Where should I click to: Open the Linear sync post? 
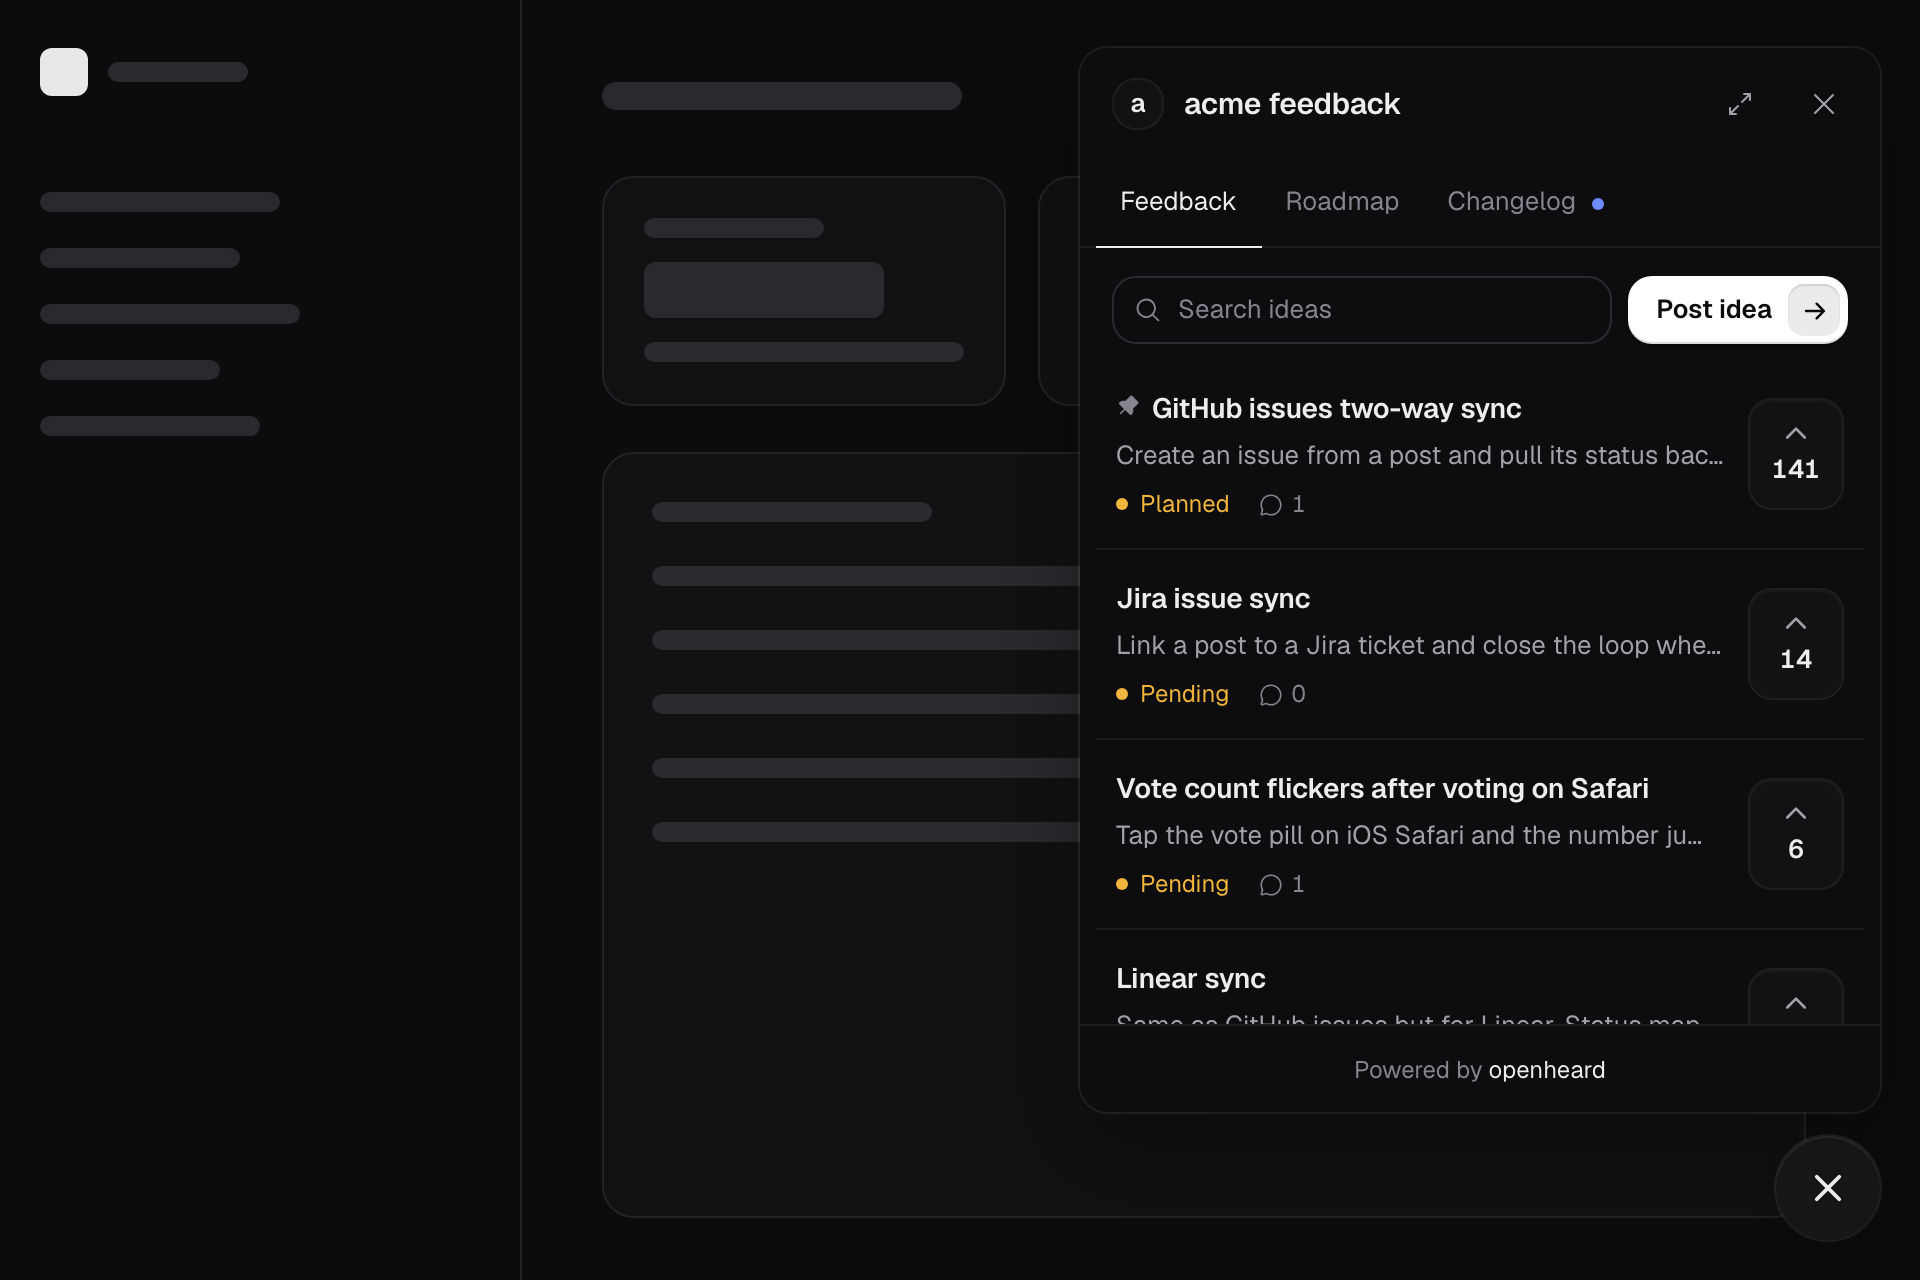1191,979
